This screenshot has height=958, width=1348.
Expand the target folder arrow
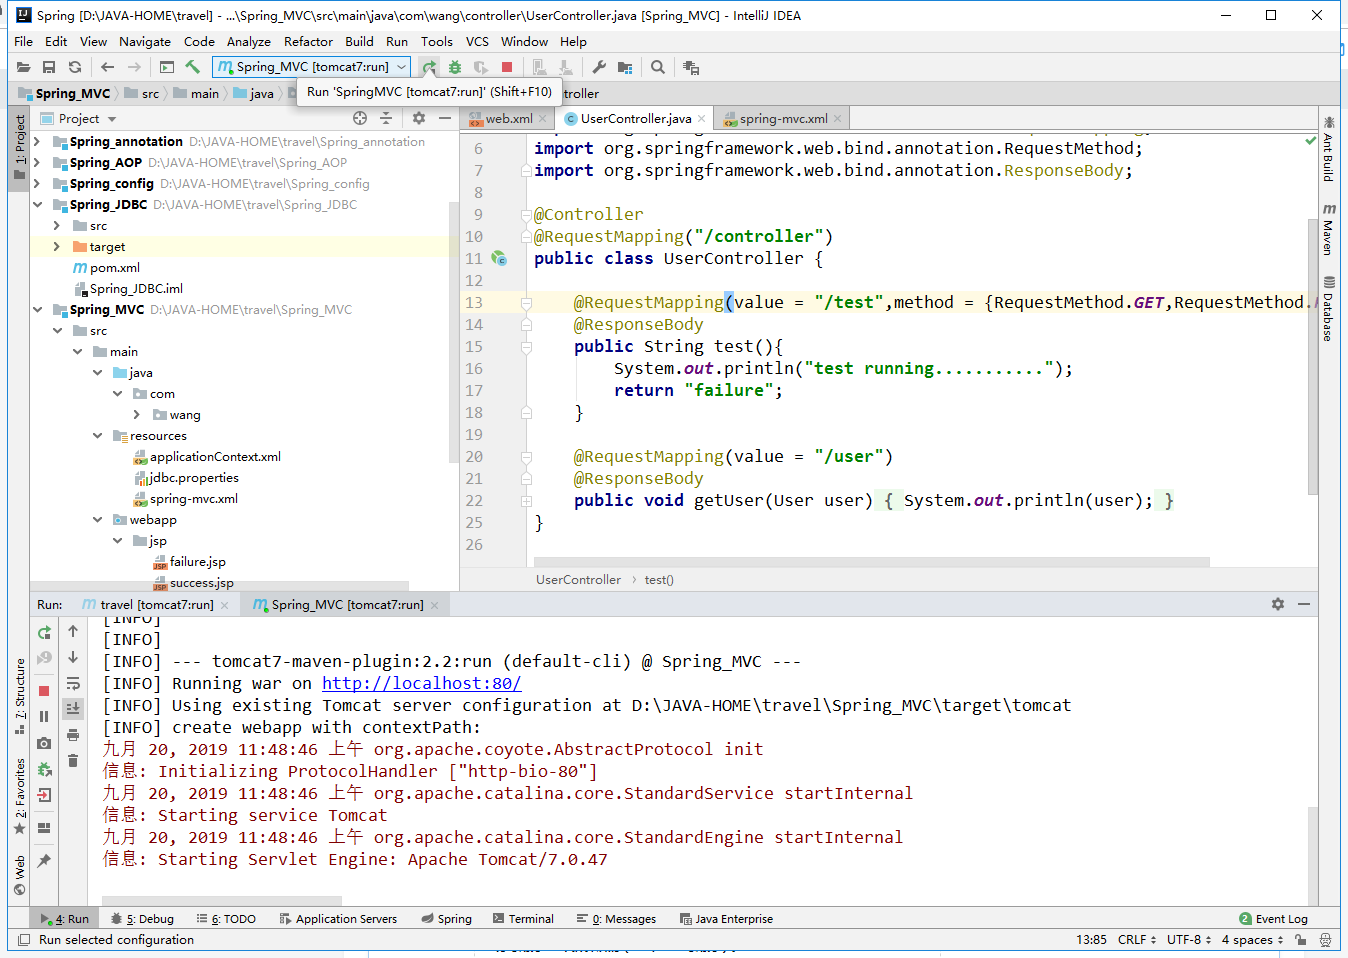click(x=57, y=247)
